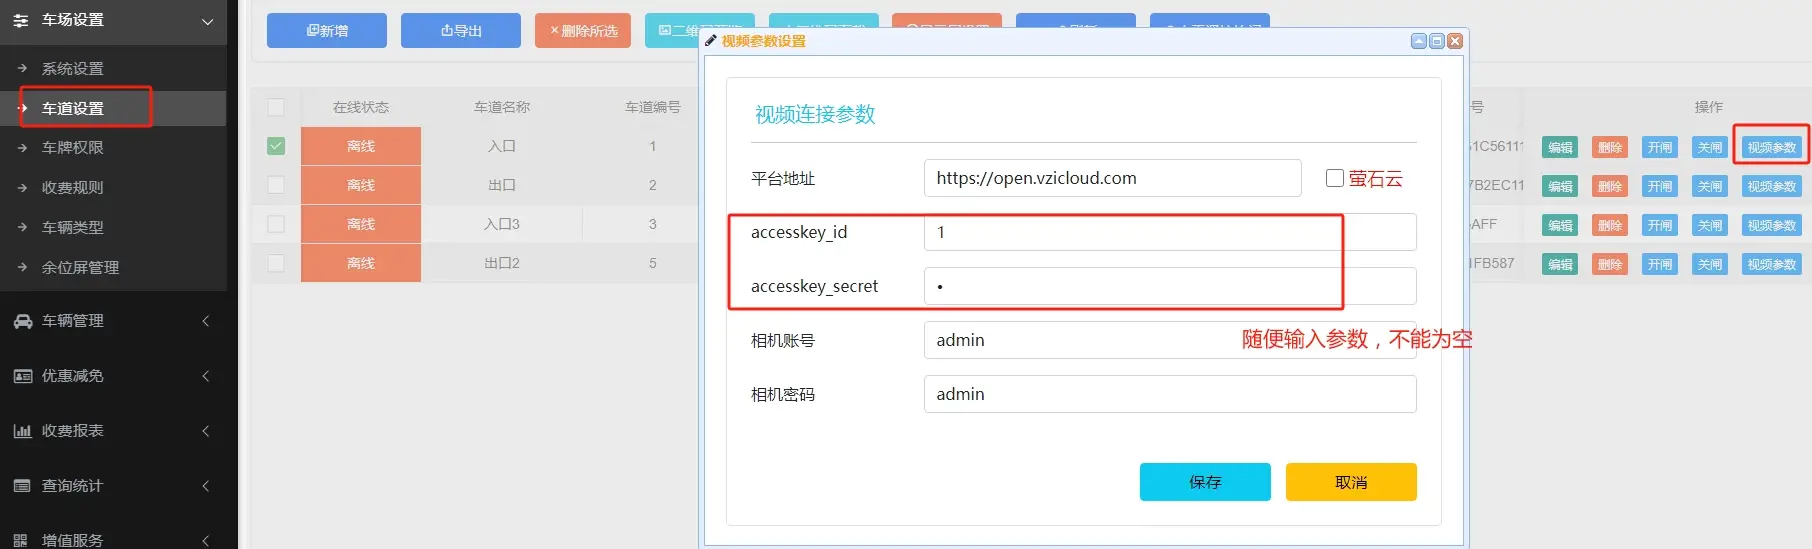Collapse the 车场设置 section chevron
1812x549 pixels.
(x=207, y=21)
